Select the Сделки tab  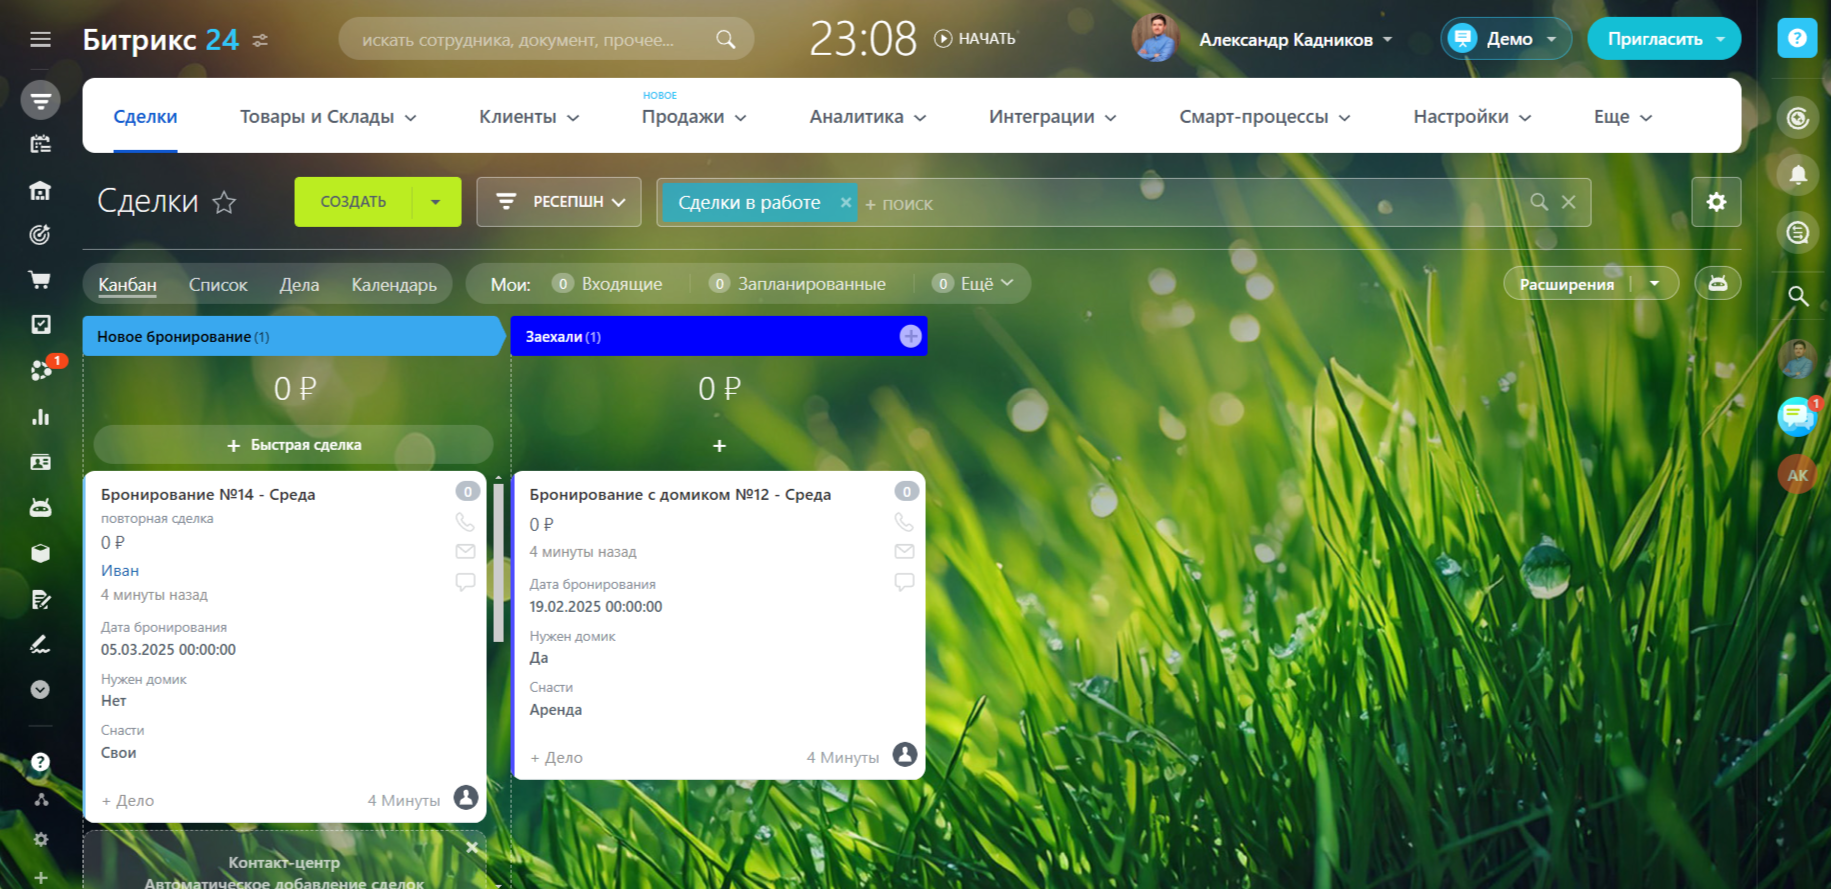(x=145, y=117)
